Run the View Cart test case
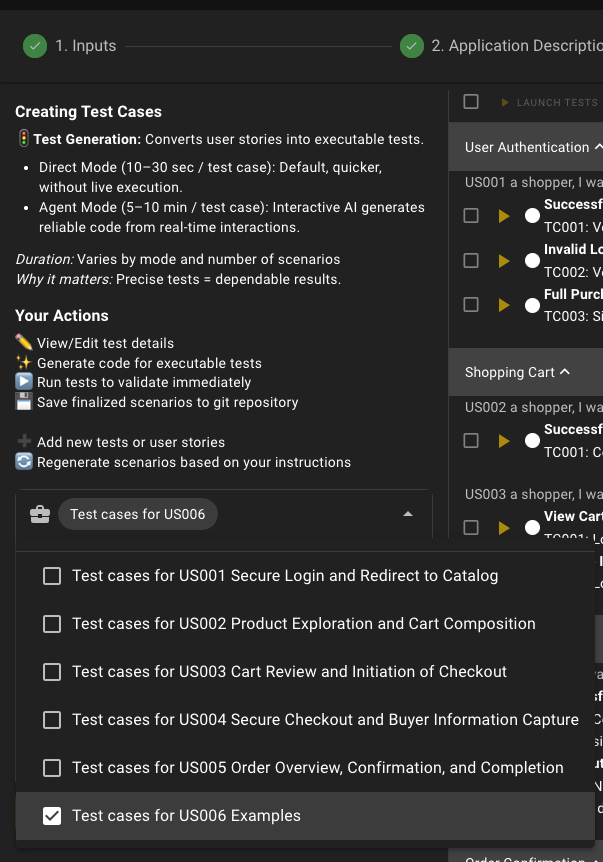 pos(505,527)
